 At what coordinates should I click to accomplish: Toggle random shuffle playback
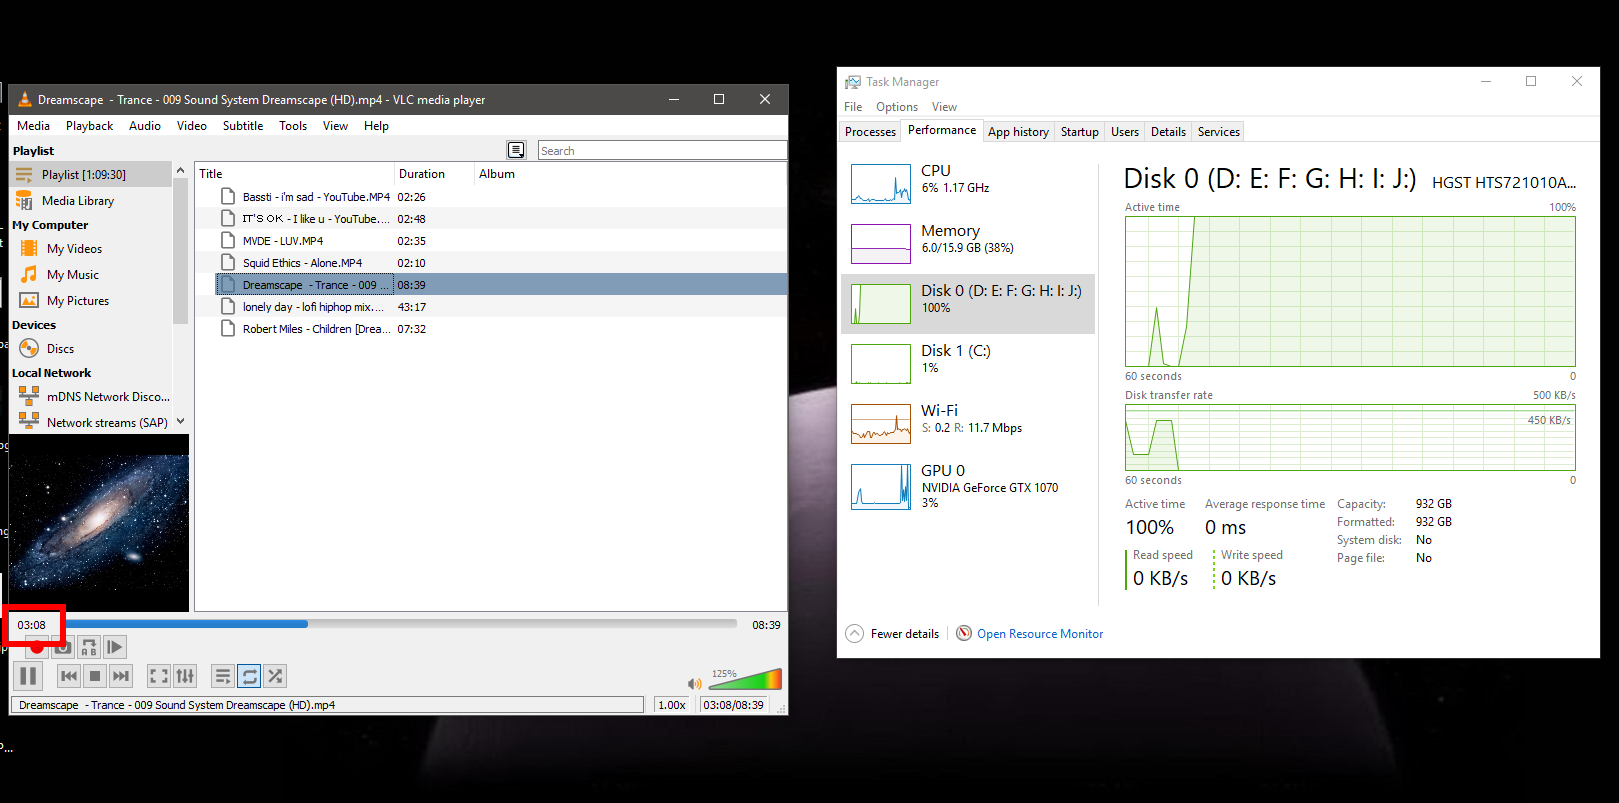[x=275, y=676]
